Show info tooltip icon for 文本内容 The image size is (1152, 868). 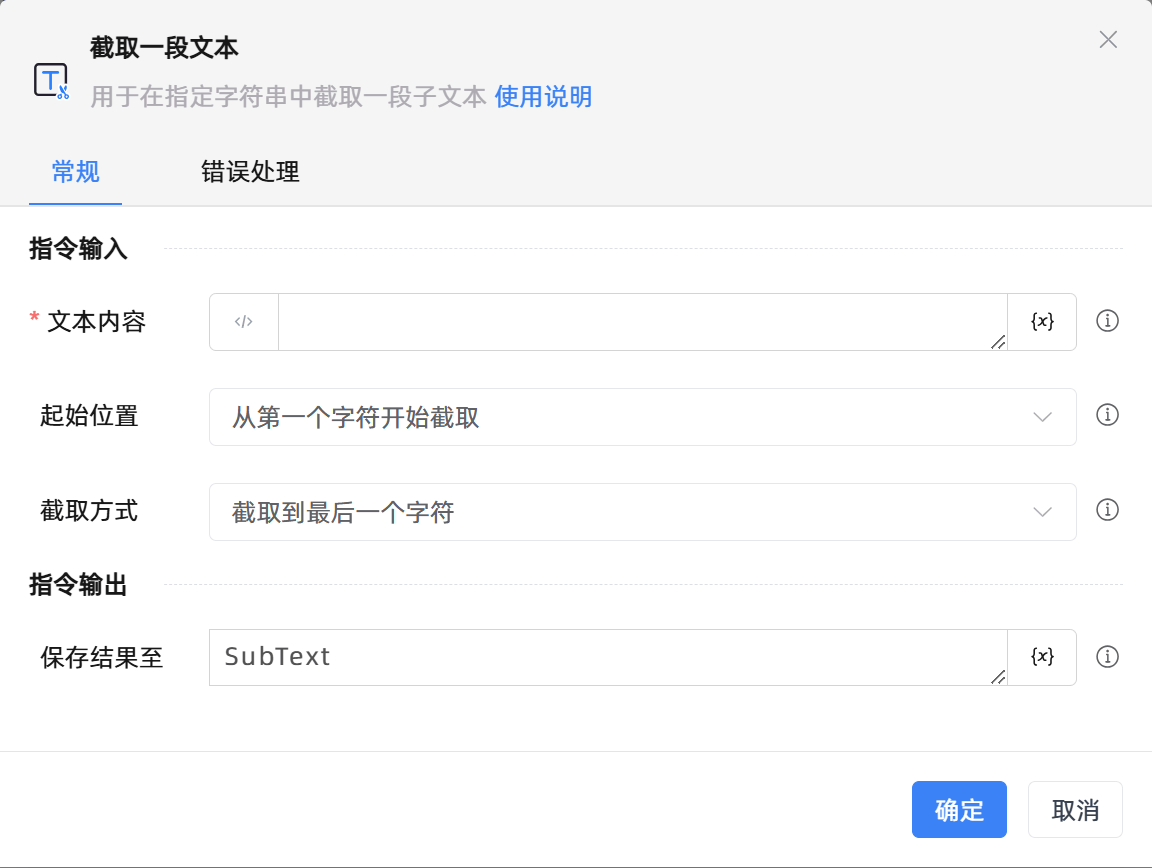(x=1107, y=321)
